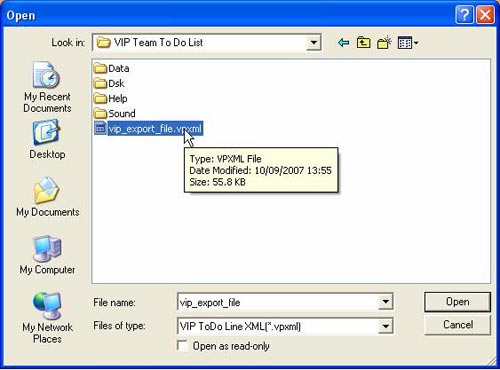The height and width of the screenshot is (370, 500).
Task: Click the folder icon in Look in box
Action: point(103,43)
